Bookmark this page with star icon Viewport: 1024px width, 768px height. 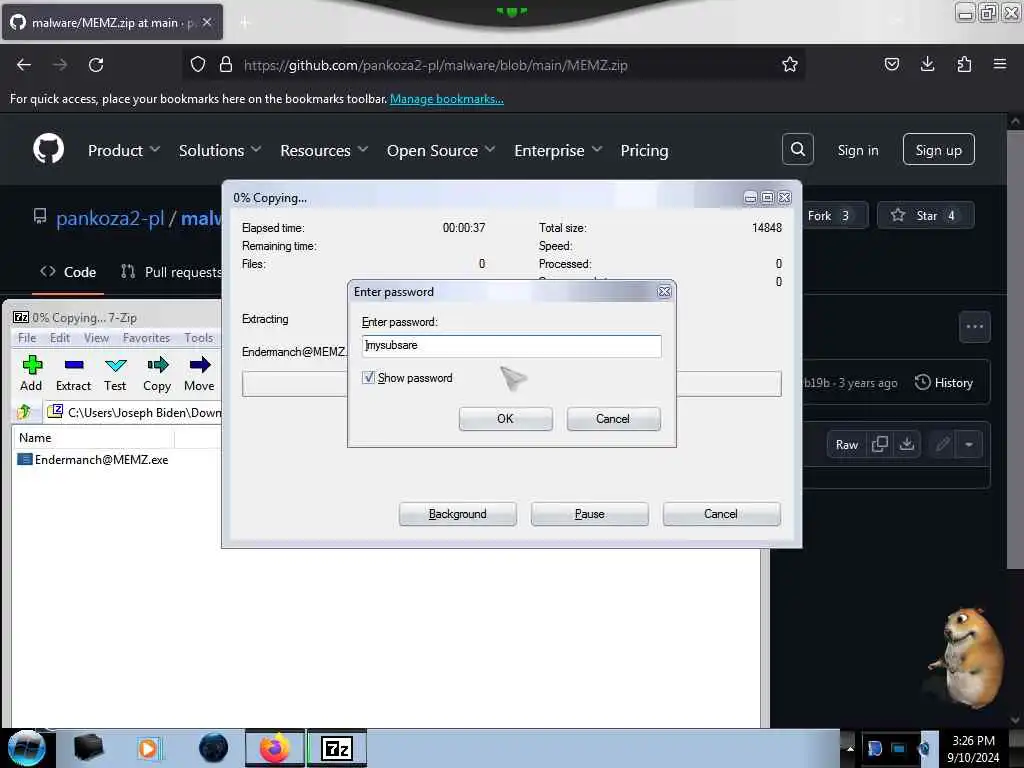coord(790,65)
